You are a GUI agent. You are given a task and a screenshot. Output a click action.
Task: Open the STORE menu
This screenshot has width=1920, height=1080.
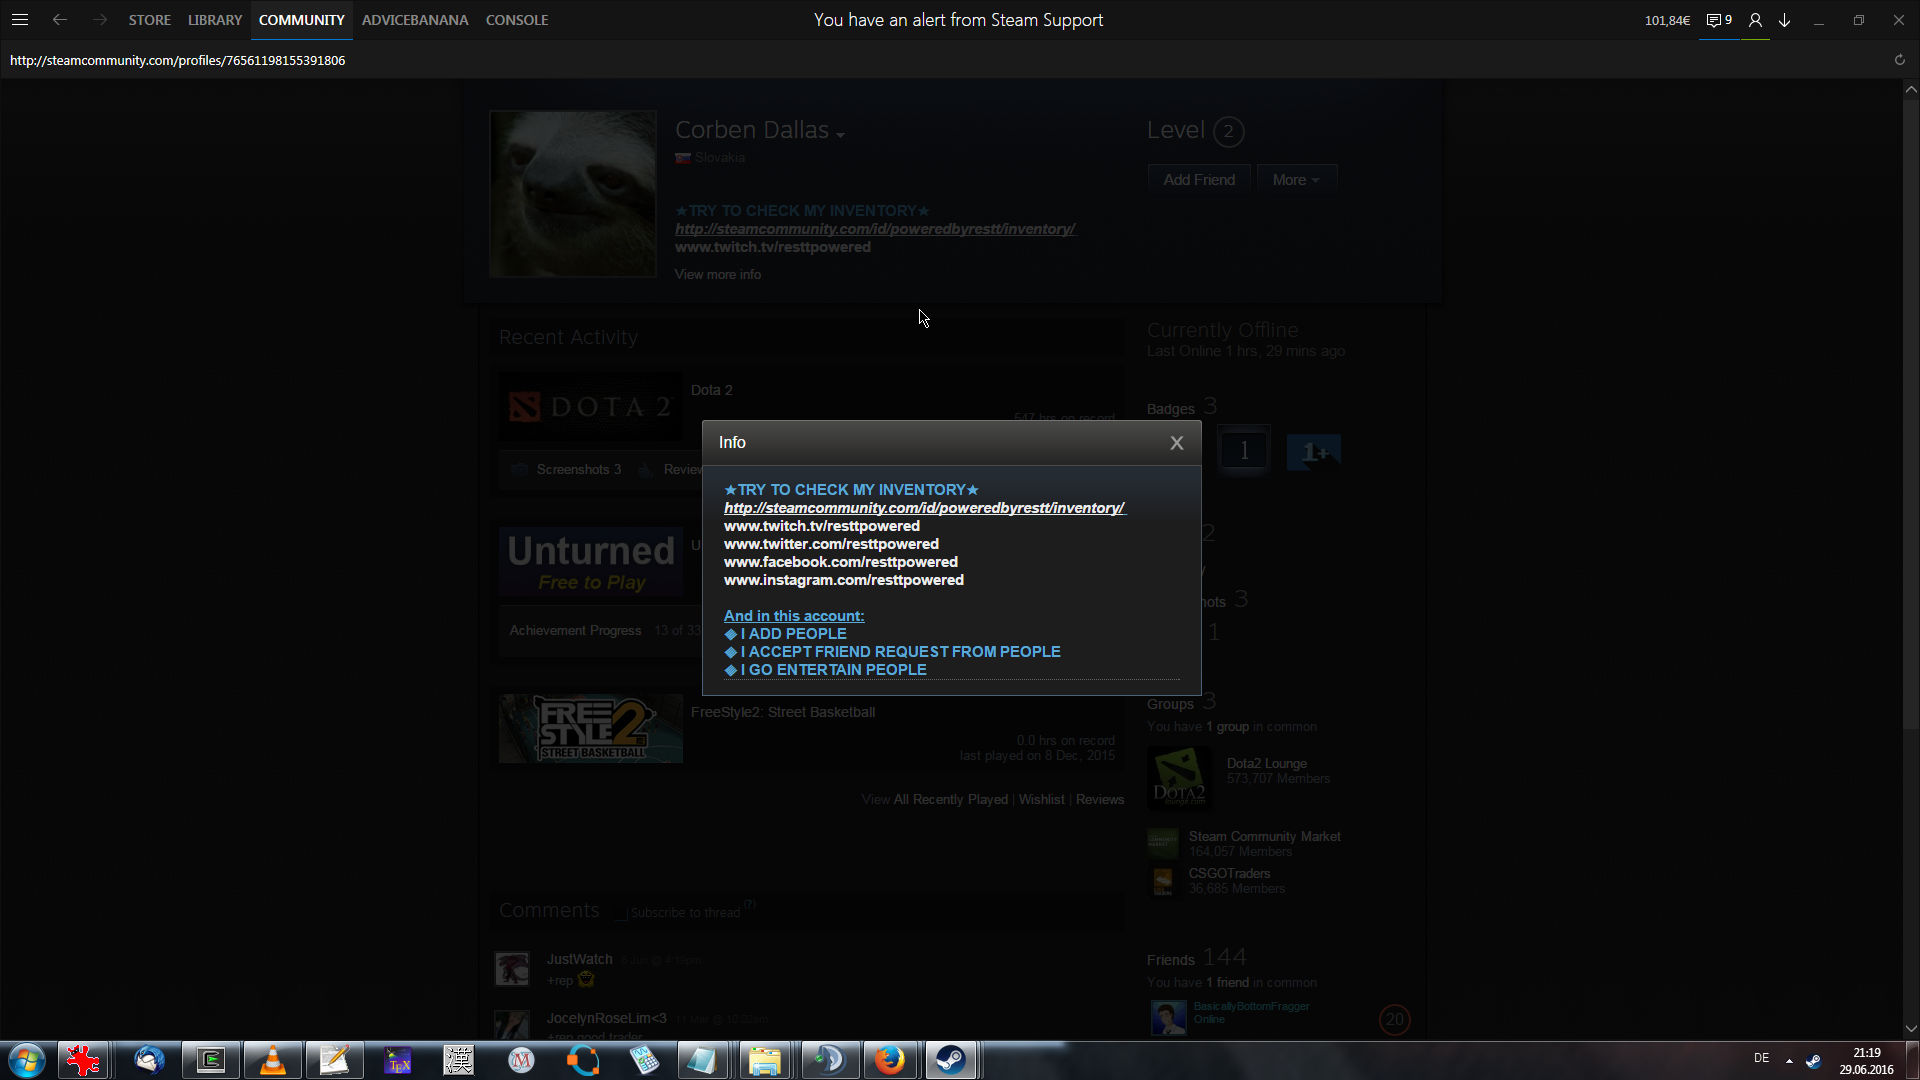(149, 20)
